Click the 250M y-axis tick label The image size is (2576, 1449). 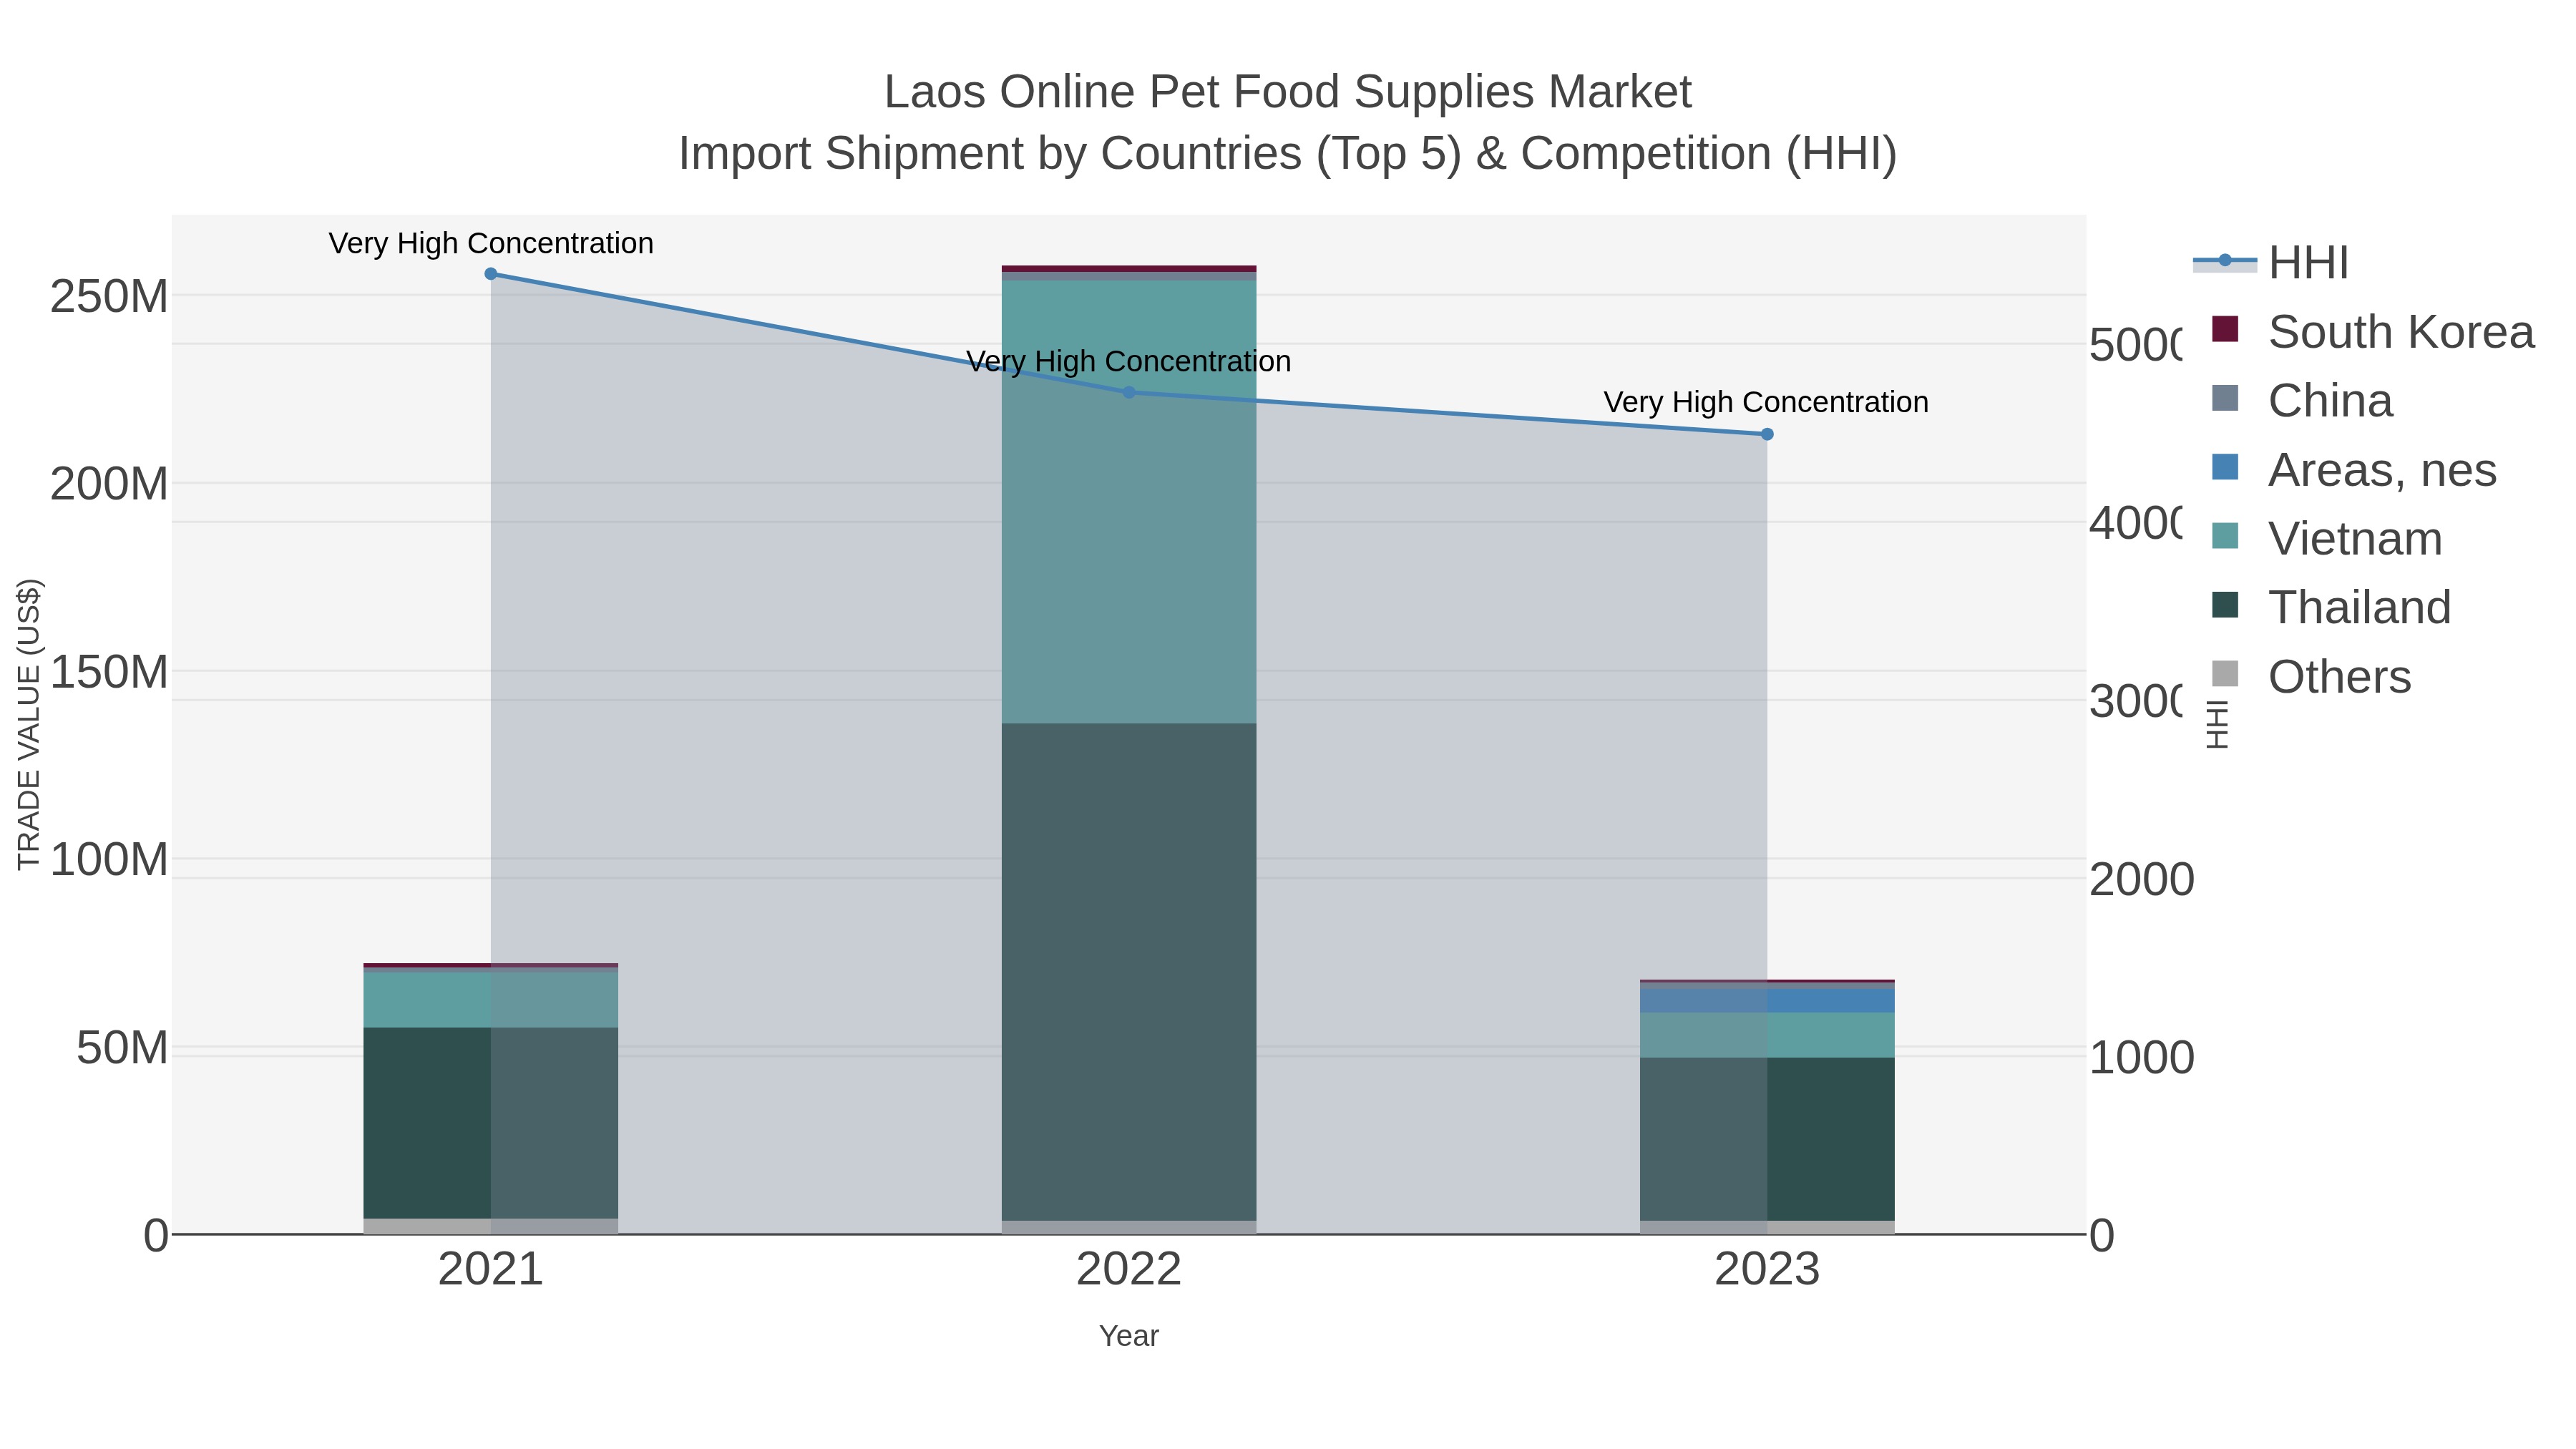(109, 297)
